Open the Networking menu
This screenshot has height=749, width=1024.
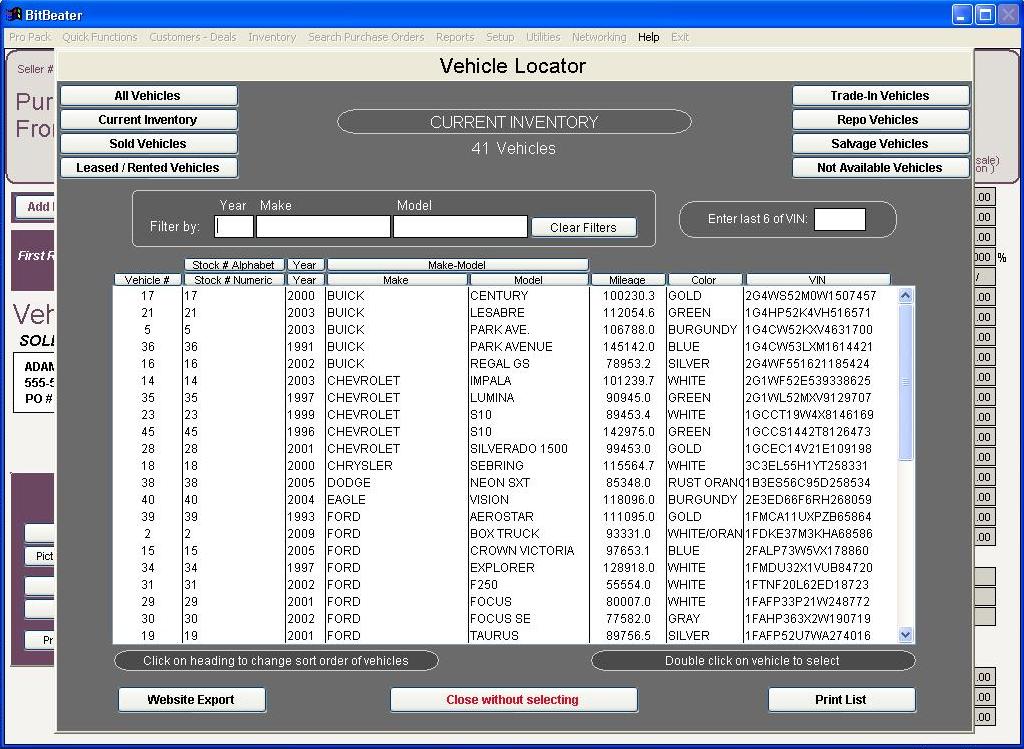[x=598, y=37]
